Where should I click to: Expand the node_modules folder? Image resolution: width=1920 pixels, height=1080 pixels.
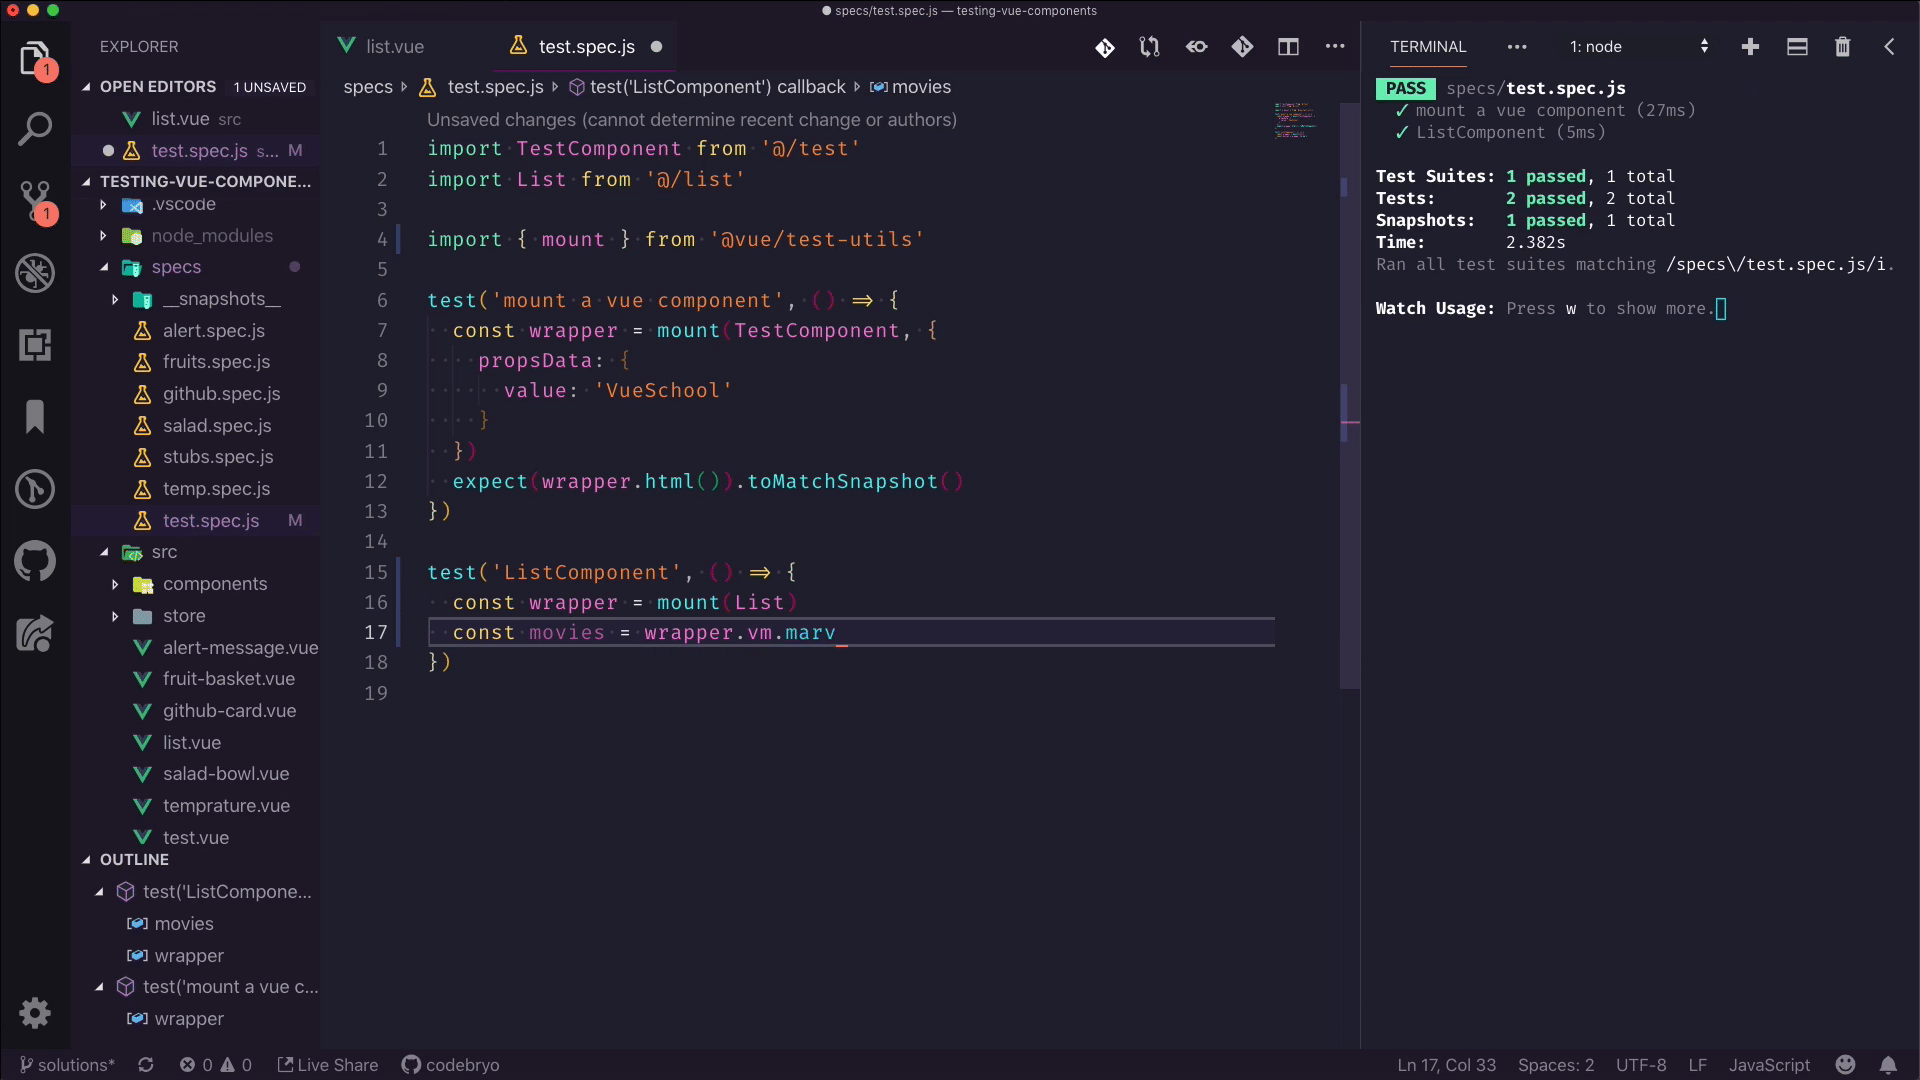click(x=103, y=236)
